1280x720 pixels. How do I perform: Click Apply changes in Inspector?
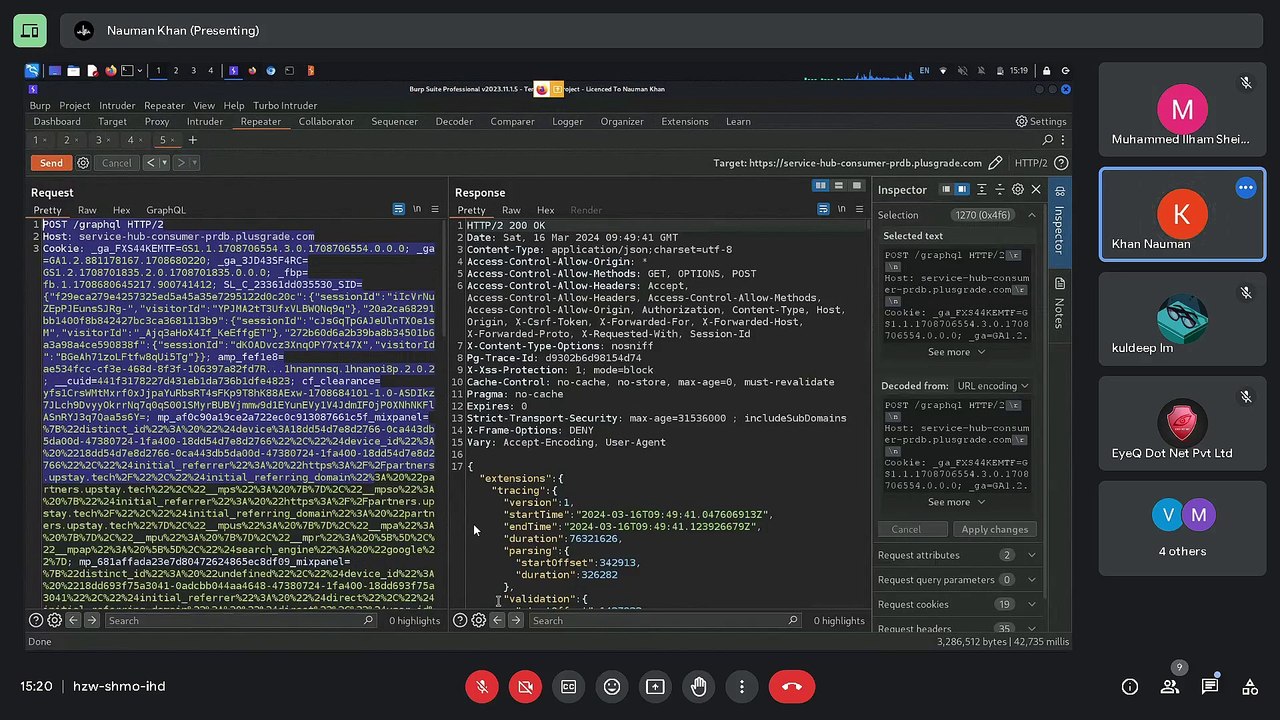click(x=994, y=529)
